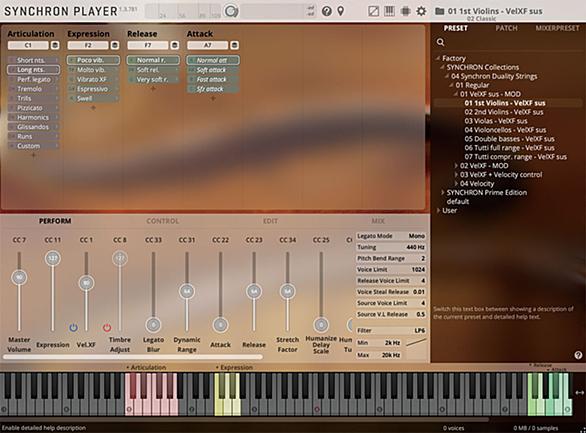Open the Legato Mode Mono dropdown
Image resolution: width=586 pixels, height=433 pixels.
[x=391, y=236]
